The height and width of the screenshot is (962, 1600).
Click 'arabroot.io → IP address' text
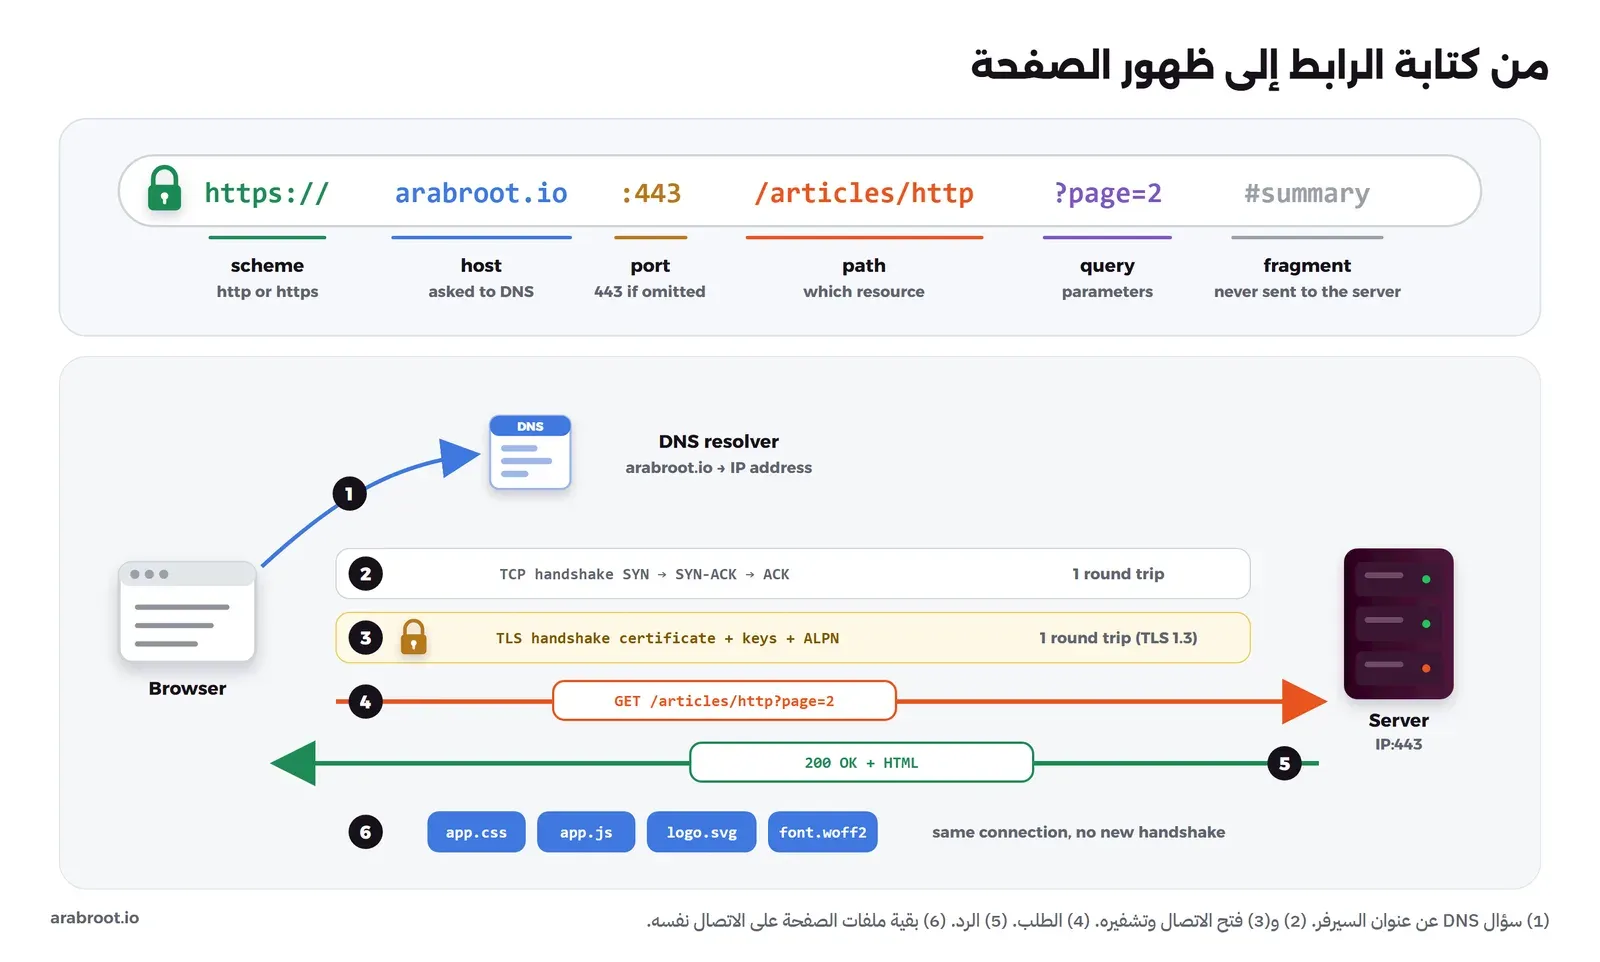pos(718,467)
